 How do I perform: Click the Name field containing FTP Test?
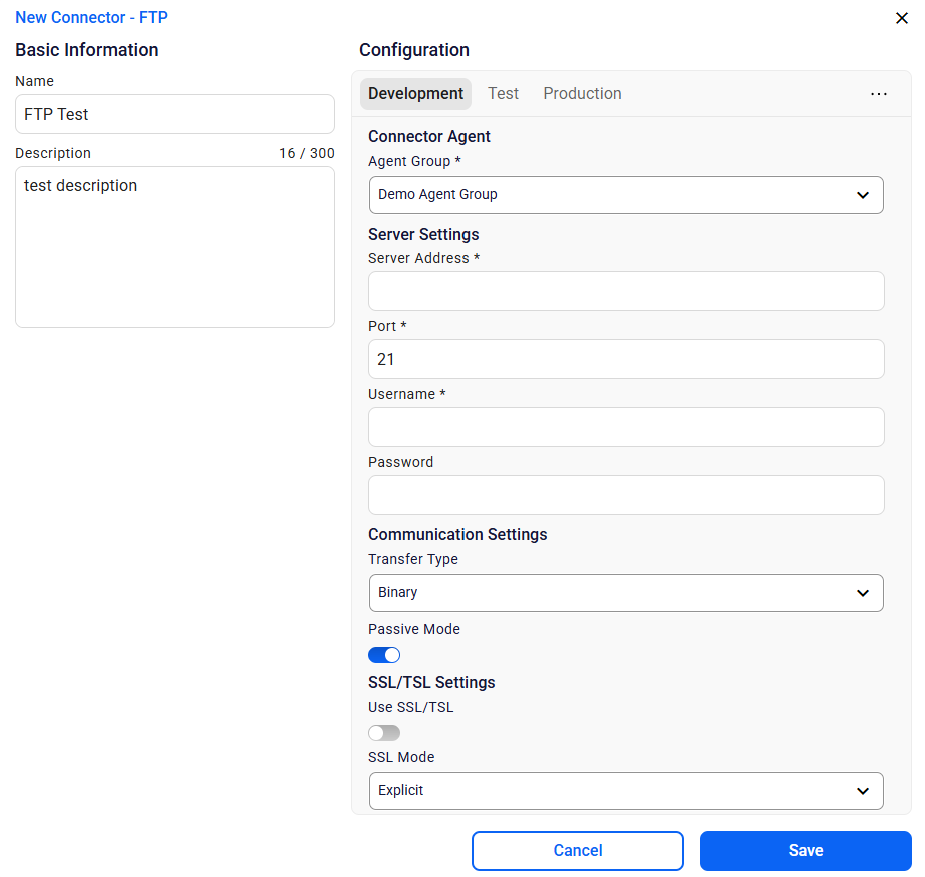click(x=174, y=114)
